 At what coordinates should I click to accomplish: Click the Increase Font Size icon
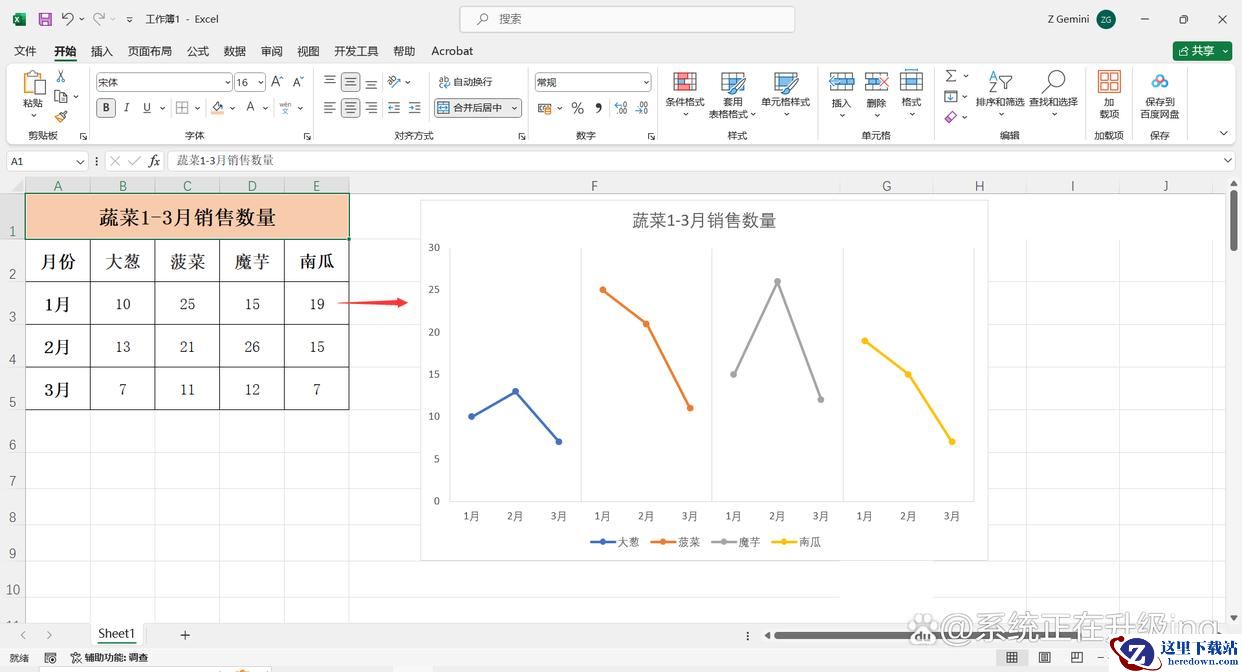(277, 82)
